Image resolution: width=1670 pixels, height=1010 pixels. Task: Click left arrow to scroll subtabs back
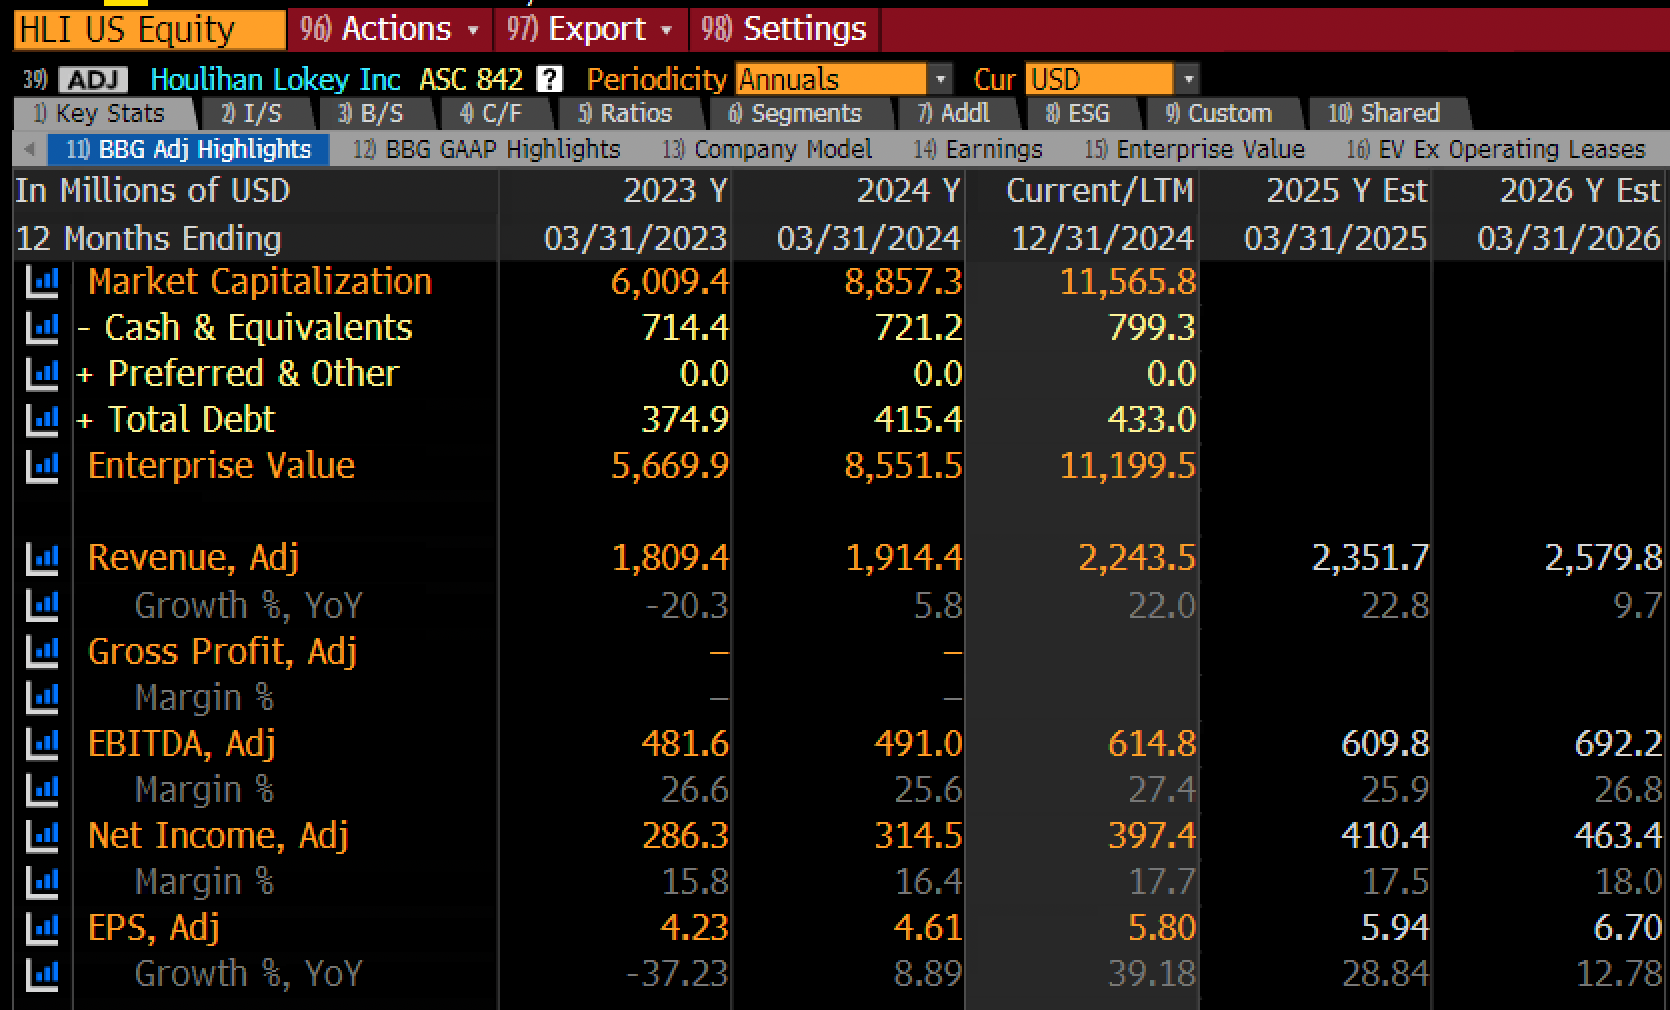(29, 150)
